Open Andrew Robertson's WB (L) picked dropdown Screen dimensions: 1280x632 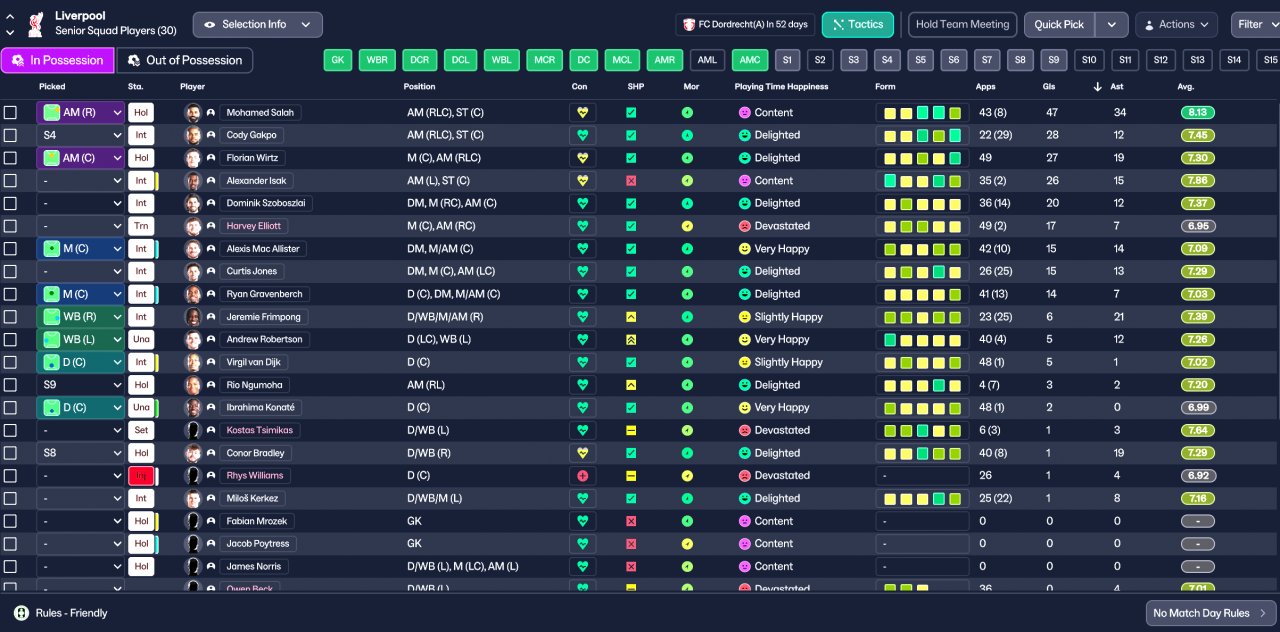click(x=80, y=340)
